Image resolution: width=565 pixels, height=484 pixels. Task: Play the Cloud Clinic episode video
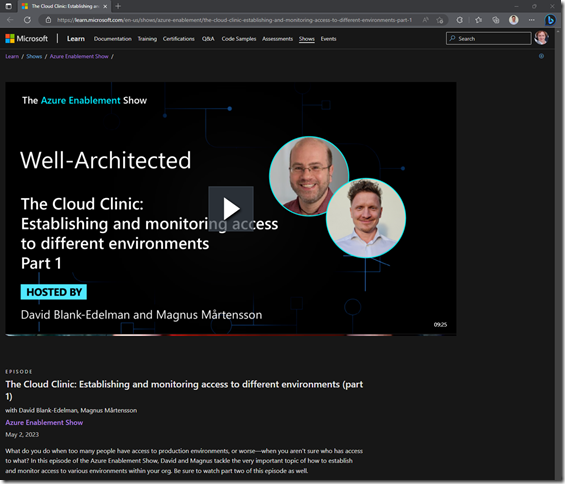click(231, 209)
